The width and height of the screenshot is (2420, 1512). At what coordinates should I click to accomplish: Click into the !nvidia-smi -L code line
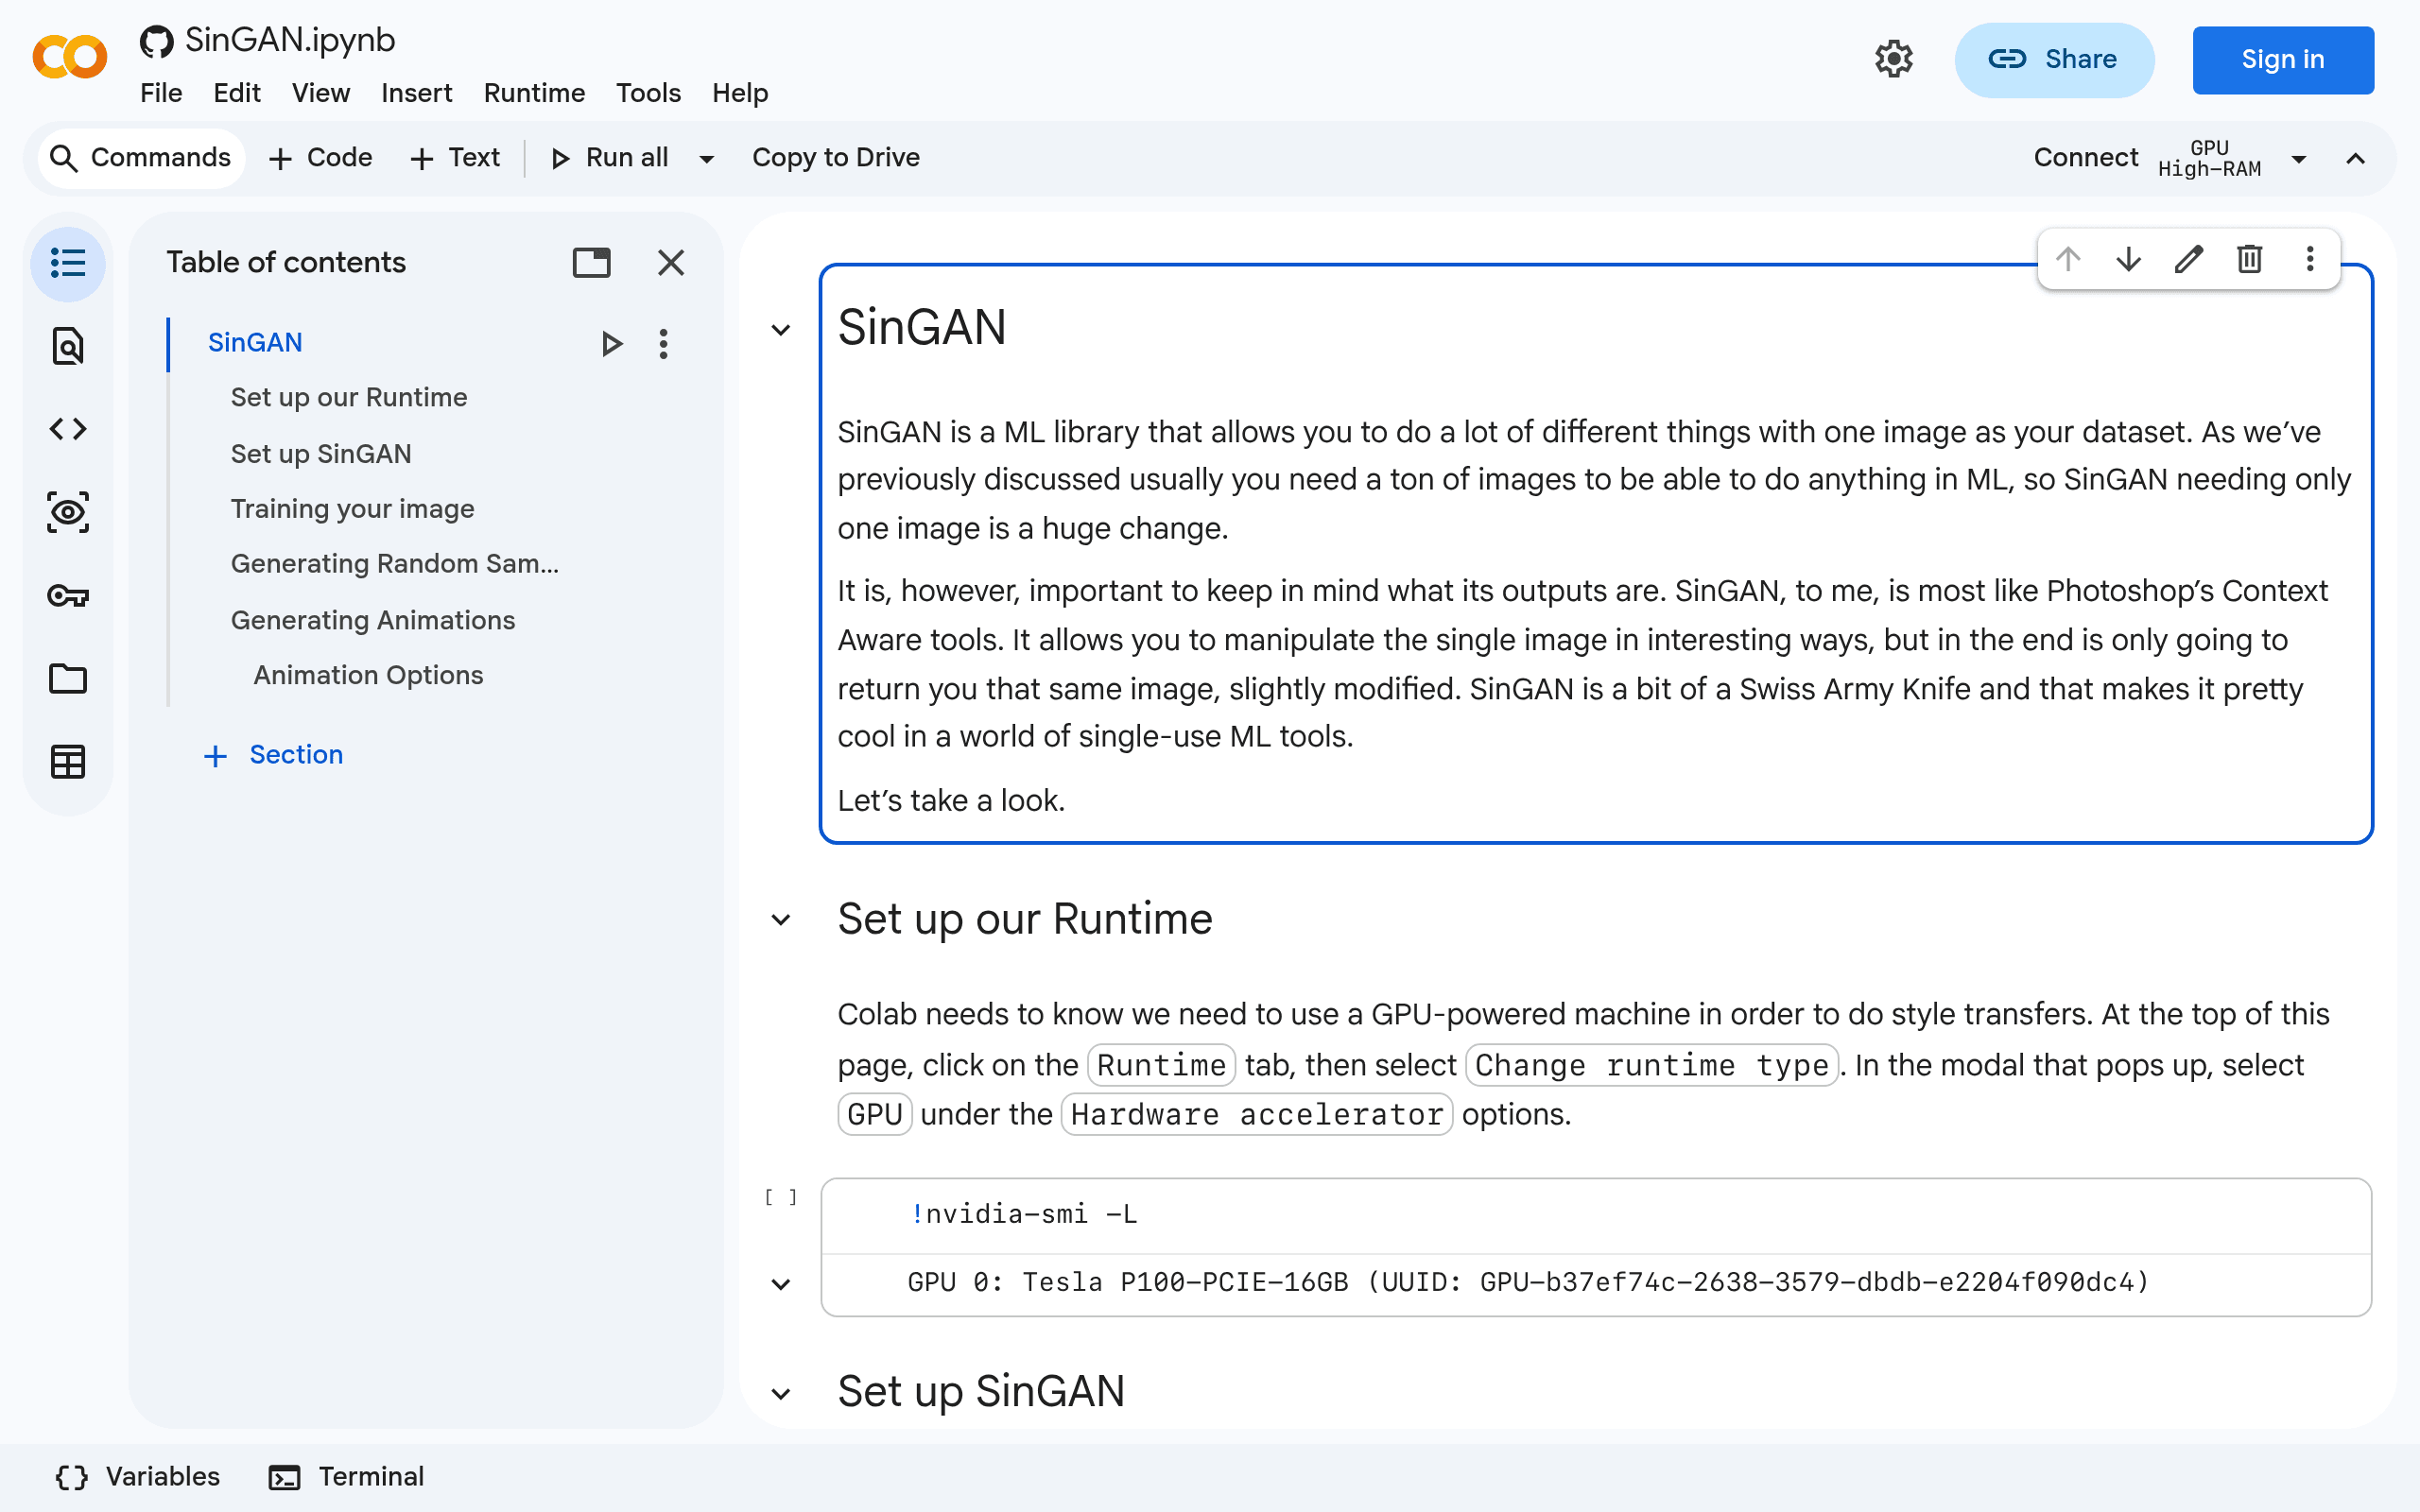pyautogui.click(x=1024, y=1214)
